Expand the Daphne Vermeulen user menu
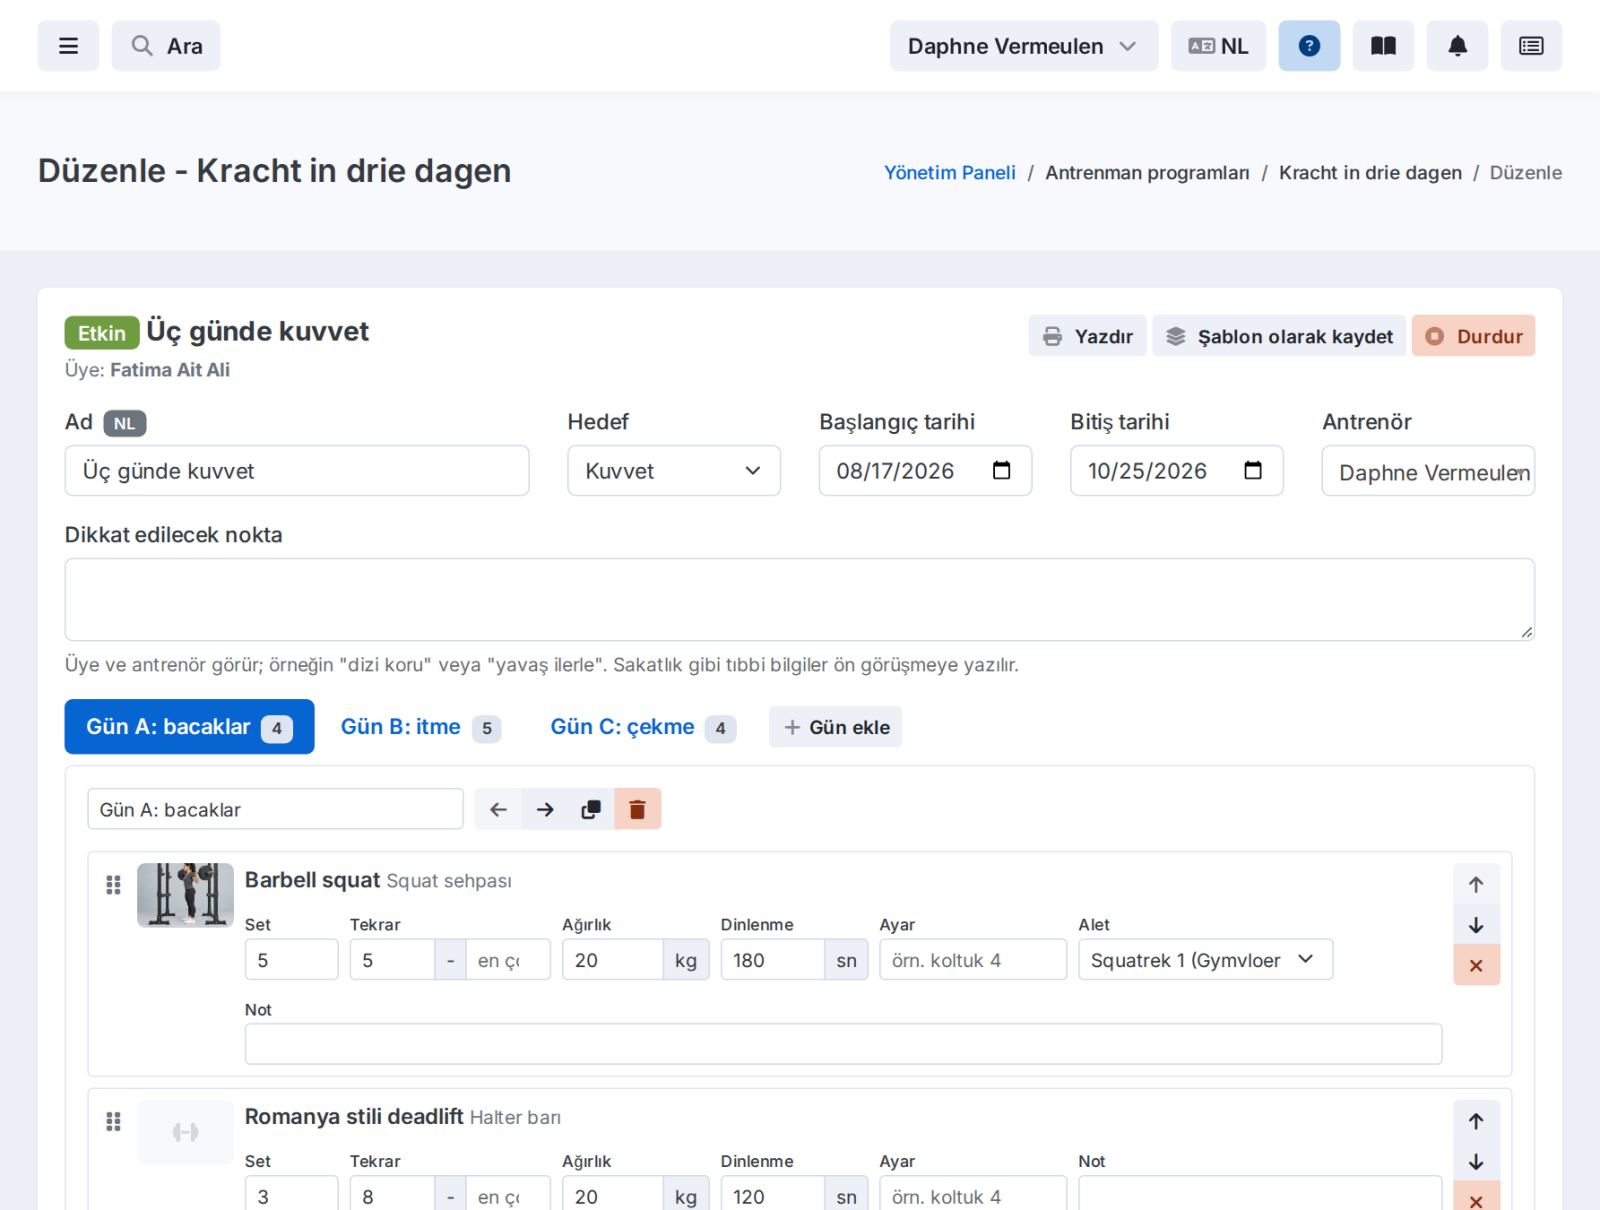 1024,46
